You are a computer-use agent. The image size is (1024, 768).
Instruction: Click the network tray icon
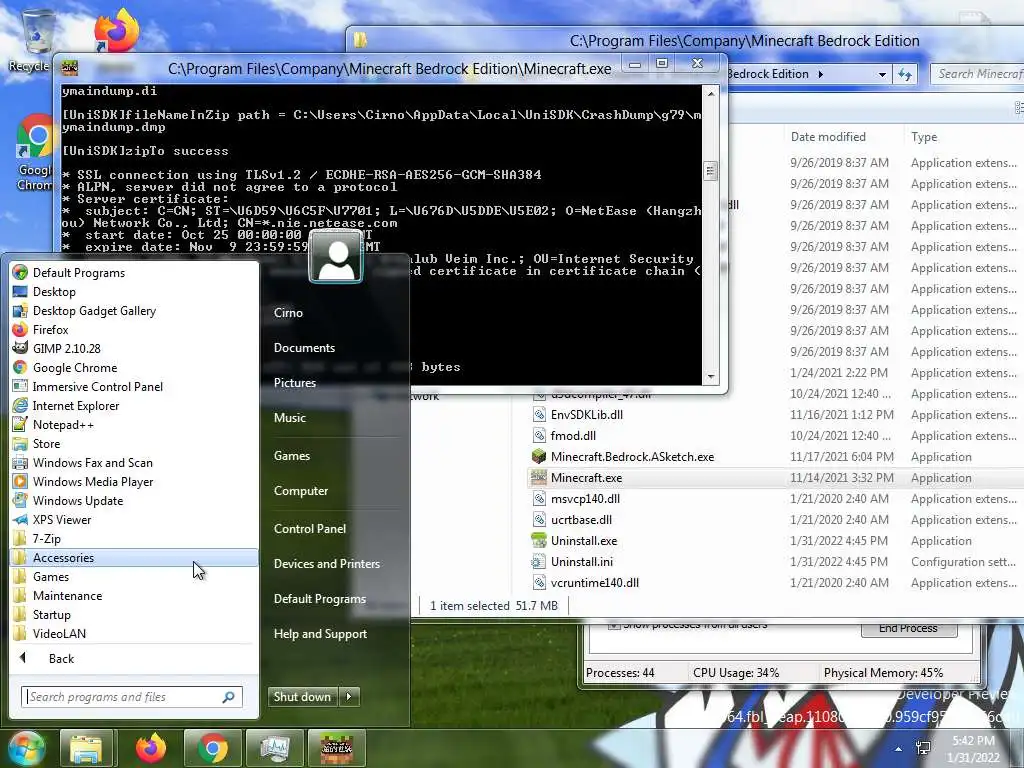click(x=923, y=748)
